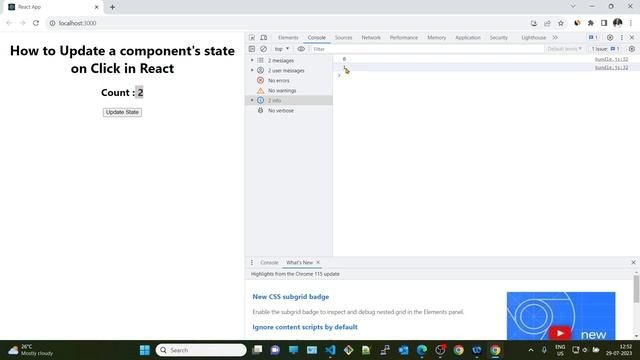Share this page icon

pos(547,23)
